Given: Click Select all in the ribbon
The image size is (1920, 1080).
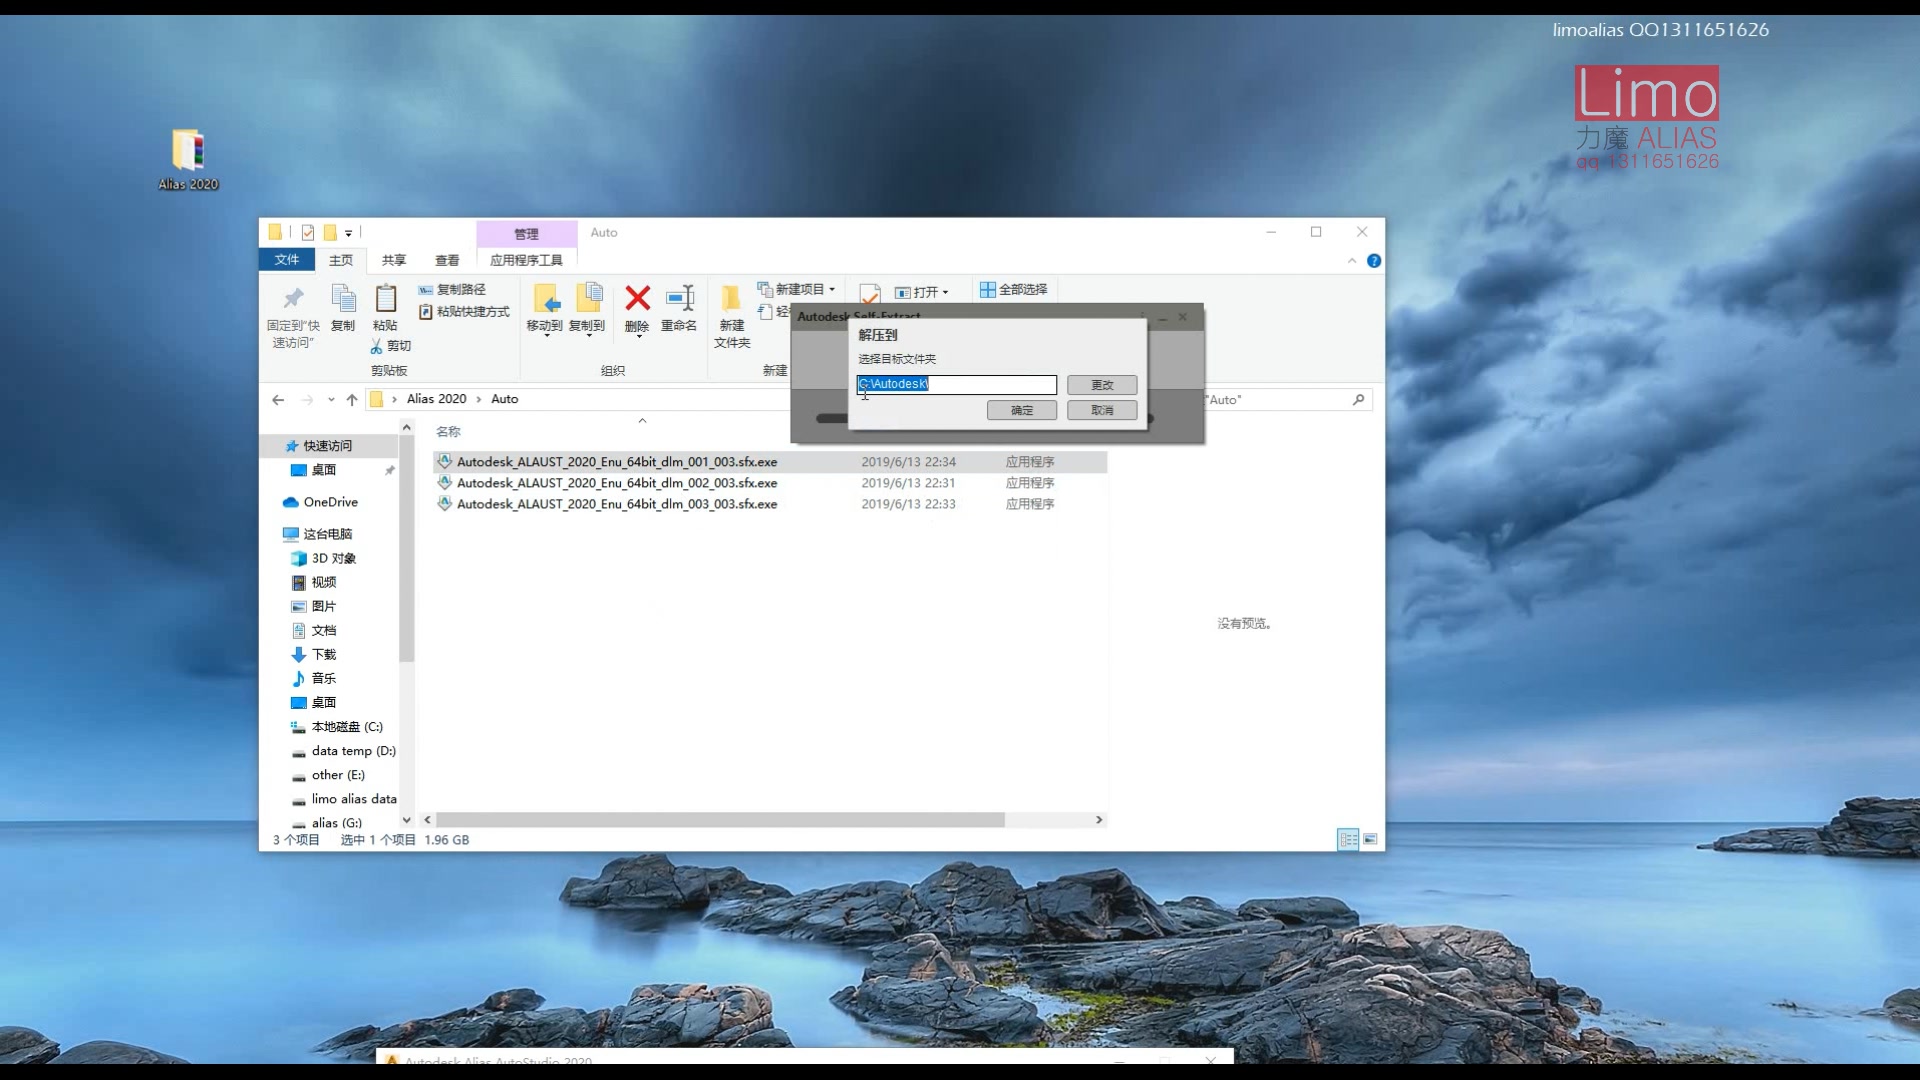Looking at the screenshot, I should (1014, 289).
